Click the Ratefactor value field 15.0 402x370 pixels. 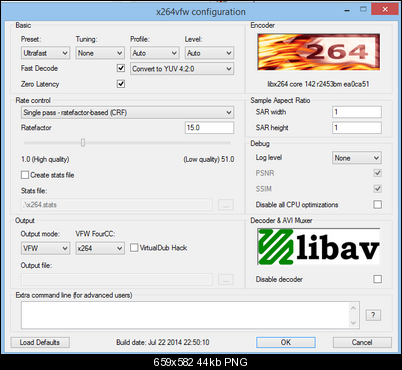tap(209, 128)
